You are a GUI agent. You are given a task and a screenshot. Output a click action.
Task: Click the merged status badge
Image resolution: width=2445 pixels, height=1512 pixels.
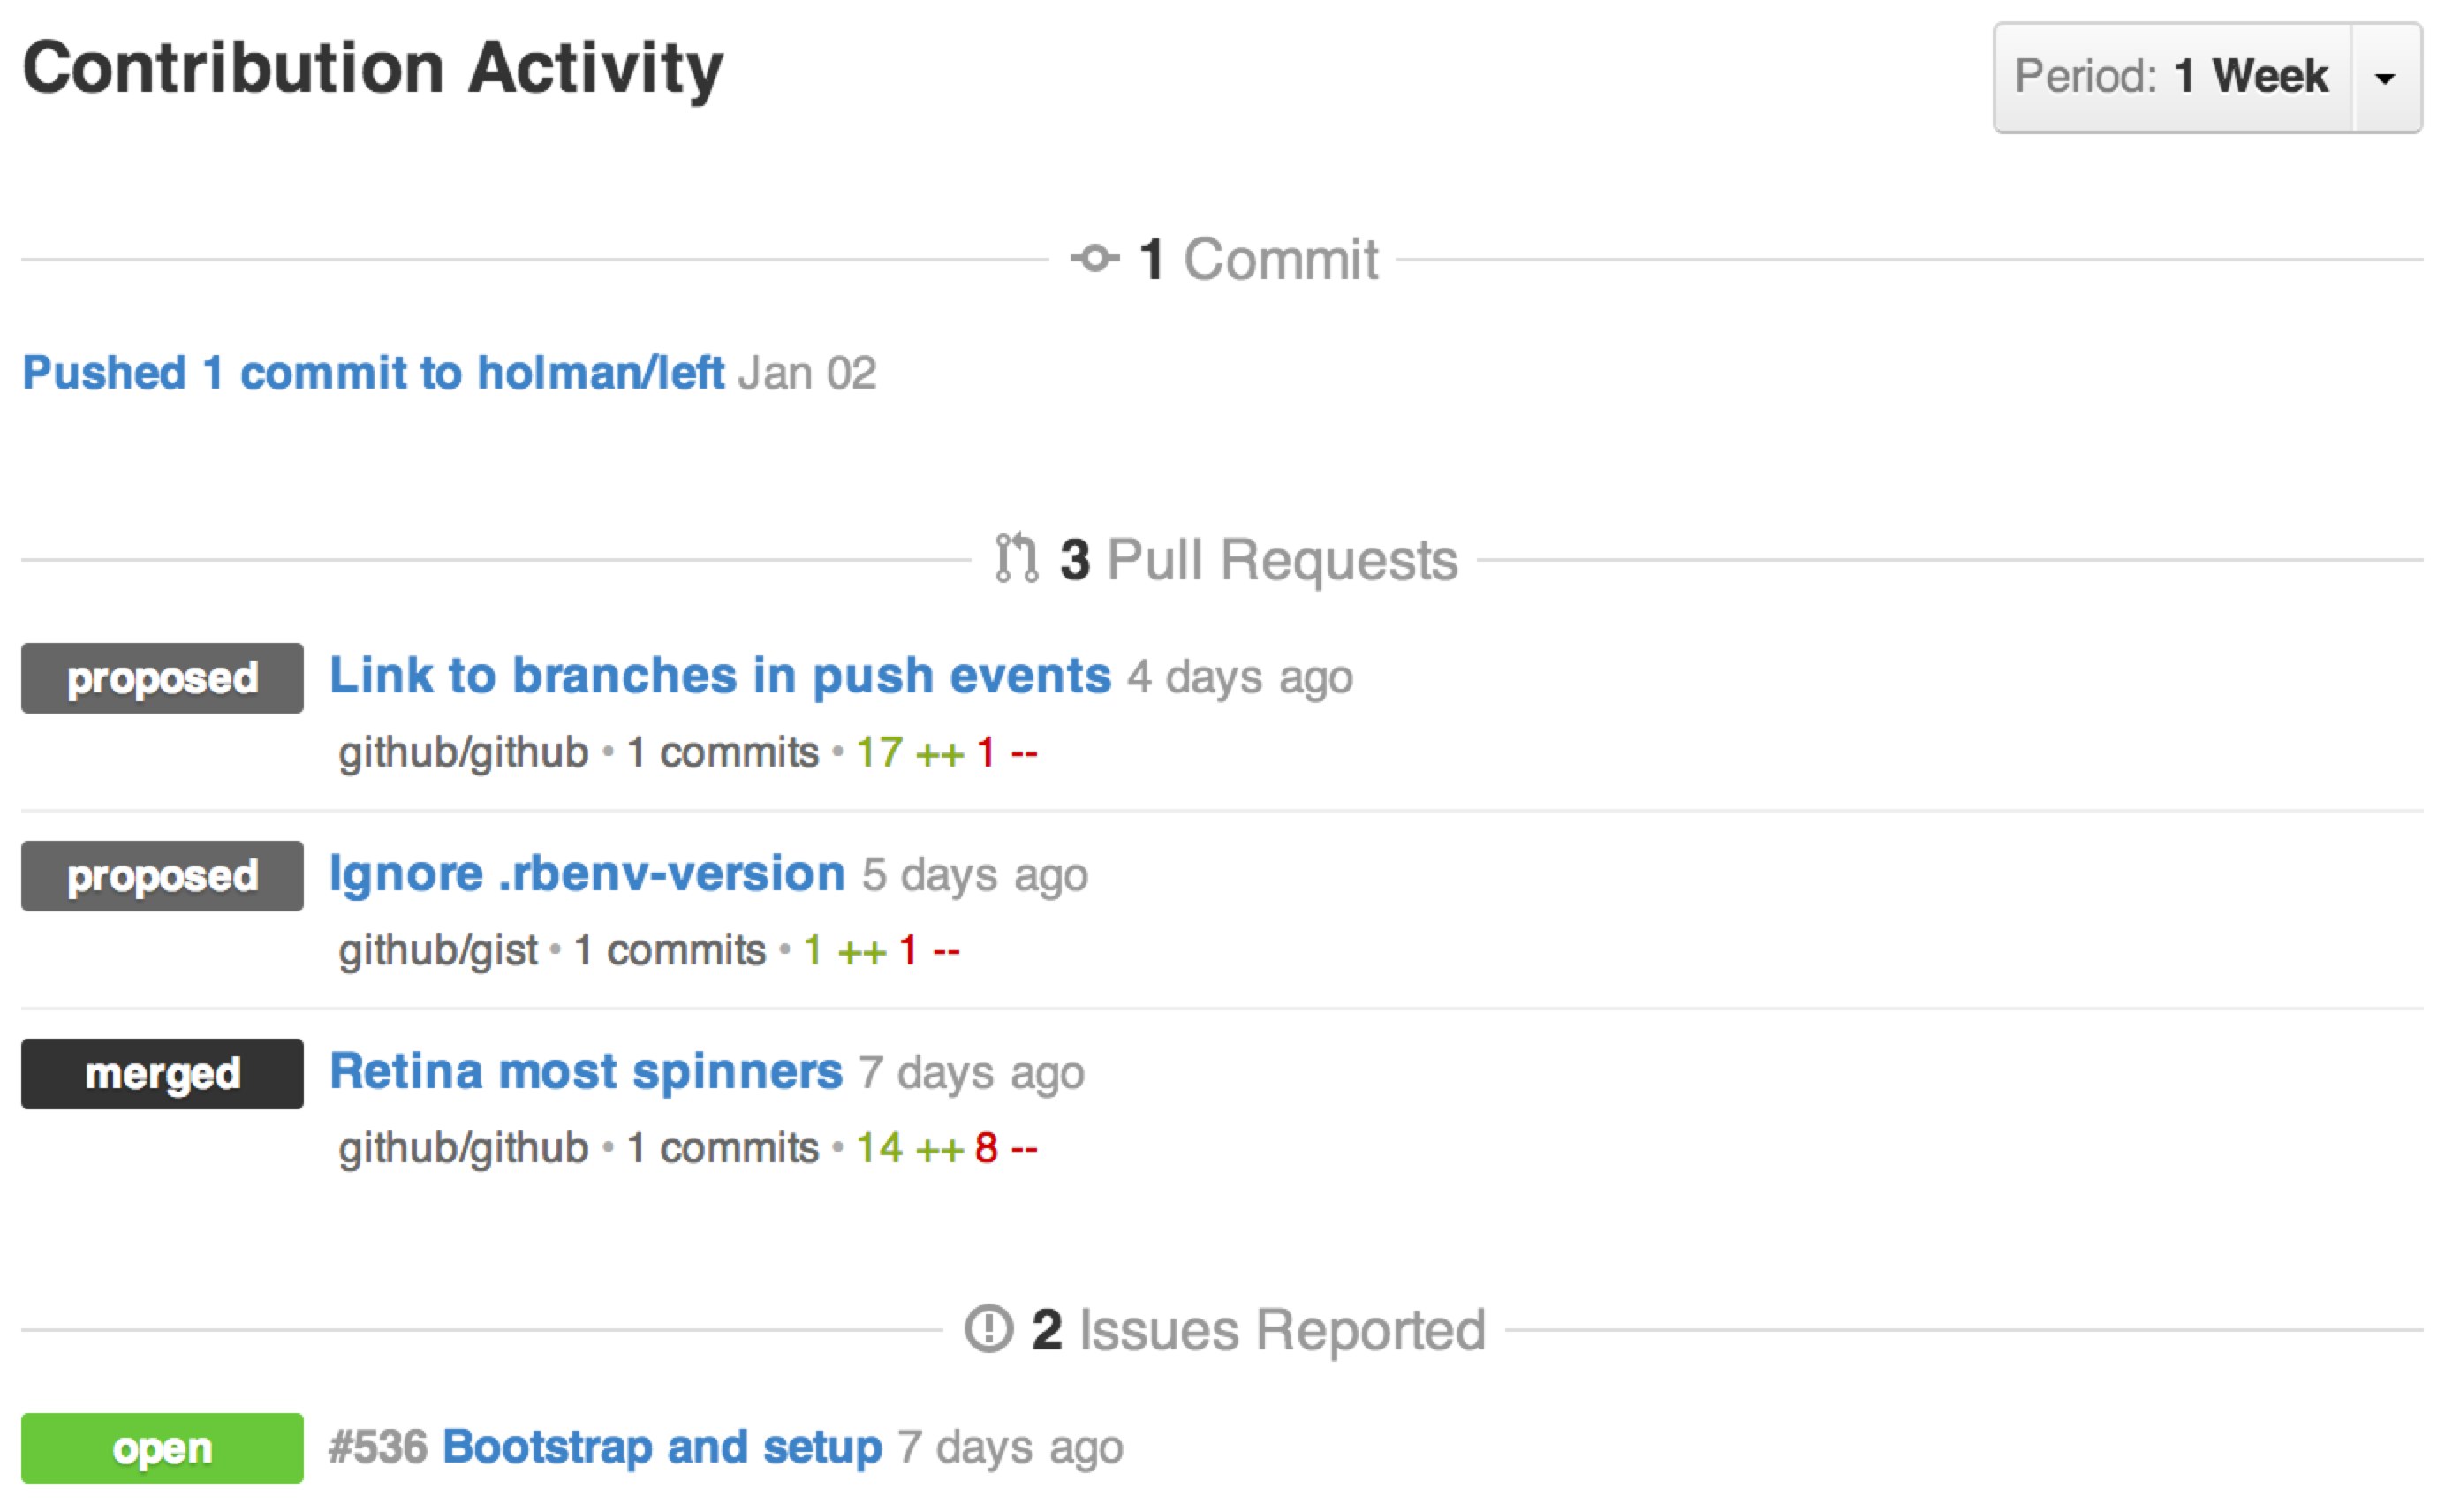162,1074
